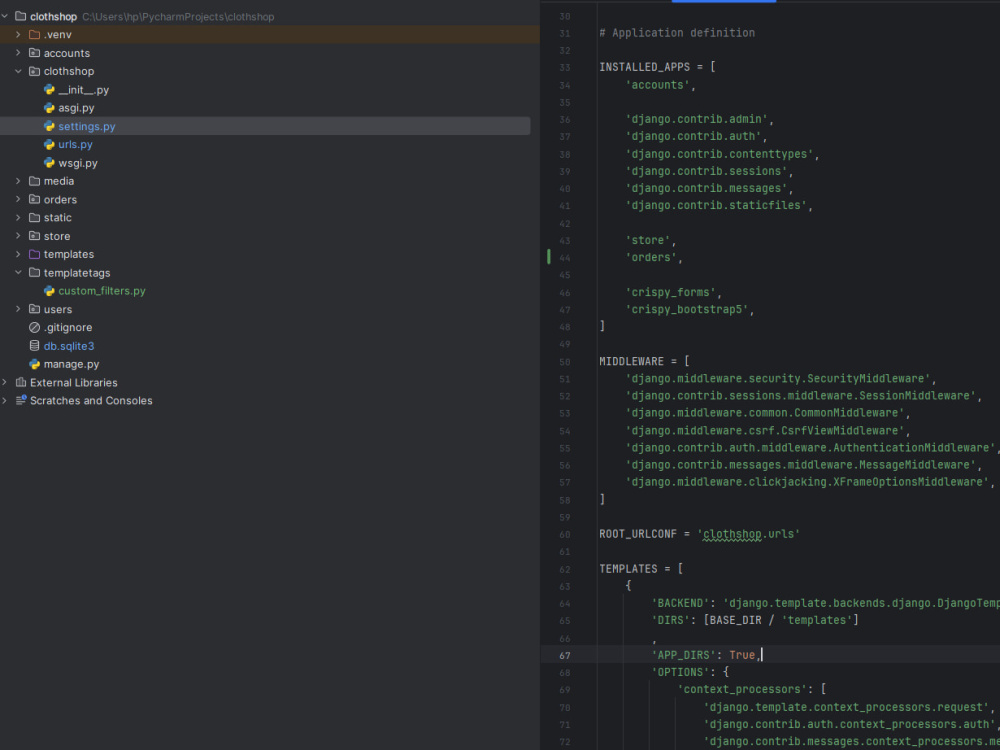The image size is (1000, 750).
Task: Collapse the templatetags folder chevron
Action: [x=18, y=273]
